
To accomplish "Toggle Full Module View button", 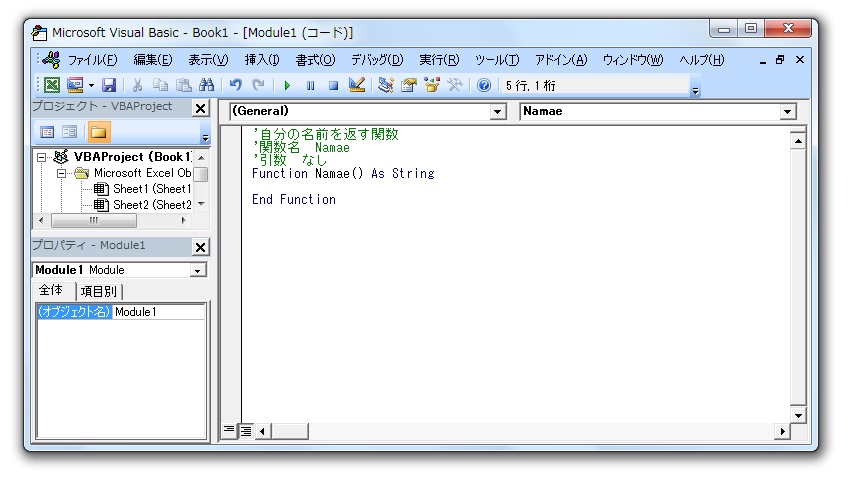I will (x=246, y=431).
